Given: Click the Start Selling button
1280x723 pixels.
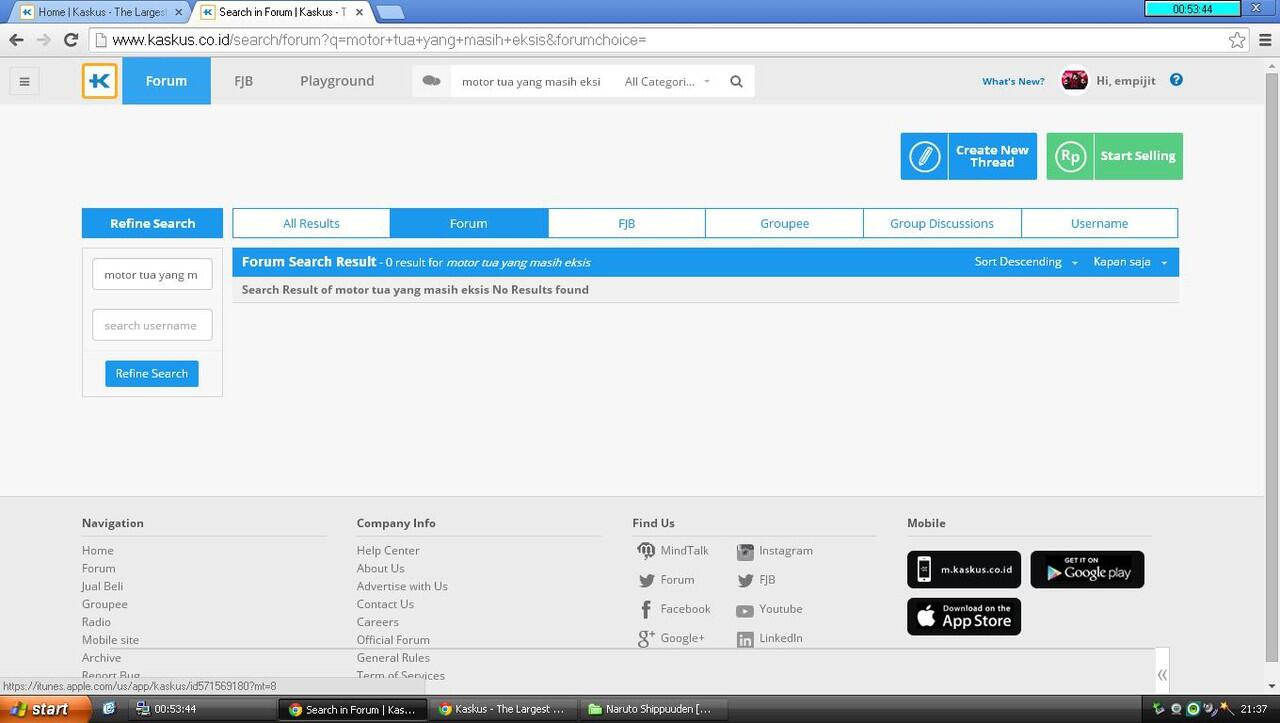Looking at the screenshot, I should pos(1115,156).
